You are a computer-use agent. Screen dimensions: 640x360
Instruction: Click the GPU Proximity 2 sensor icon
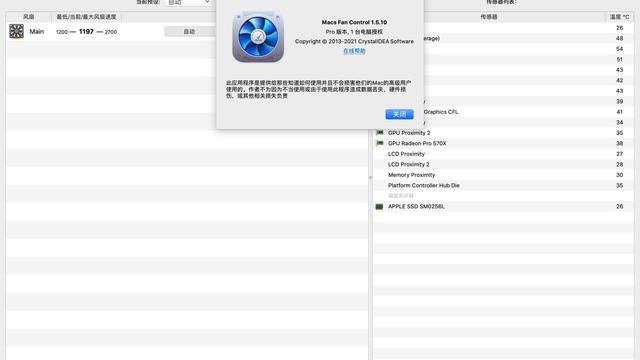380,133
